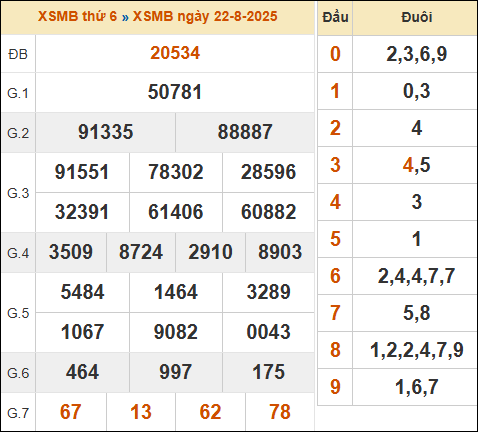Select G.4 number 2910
The width and height of the screenshot is (478, 432).
coord(210,252)
